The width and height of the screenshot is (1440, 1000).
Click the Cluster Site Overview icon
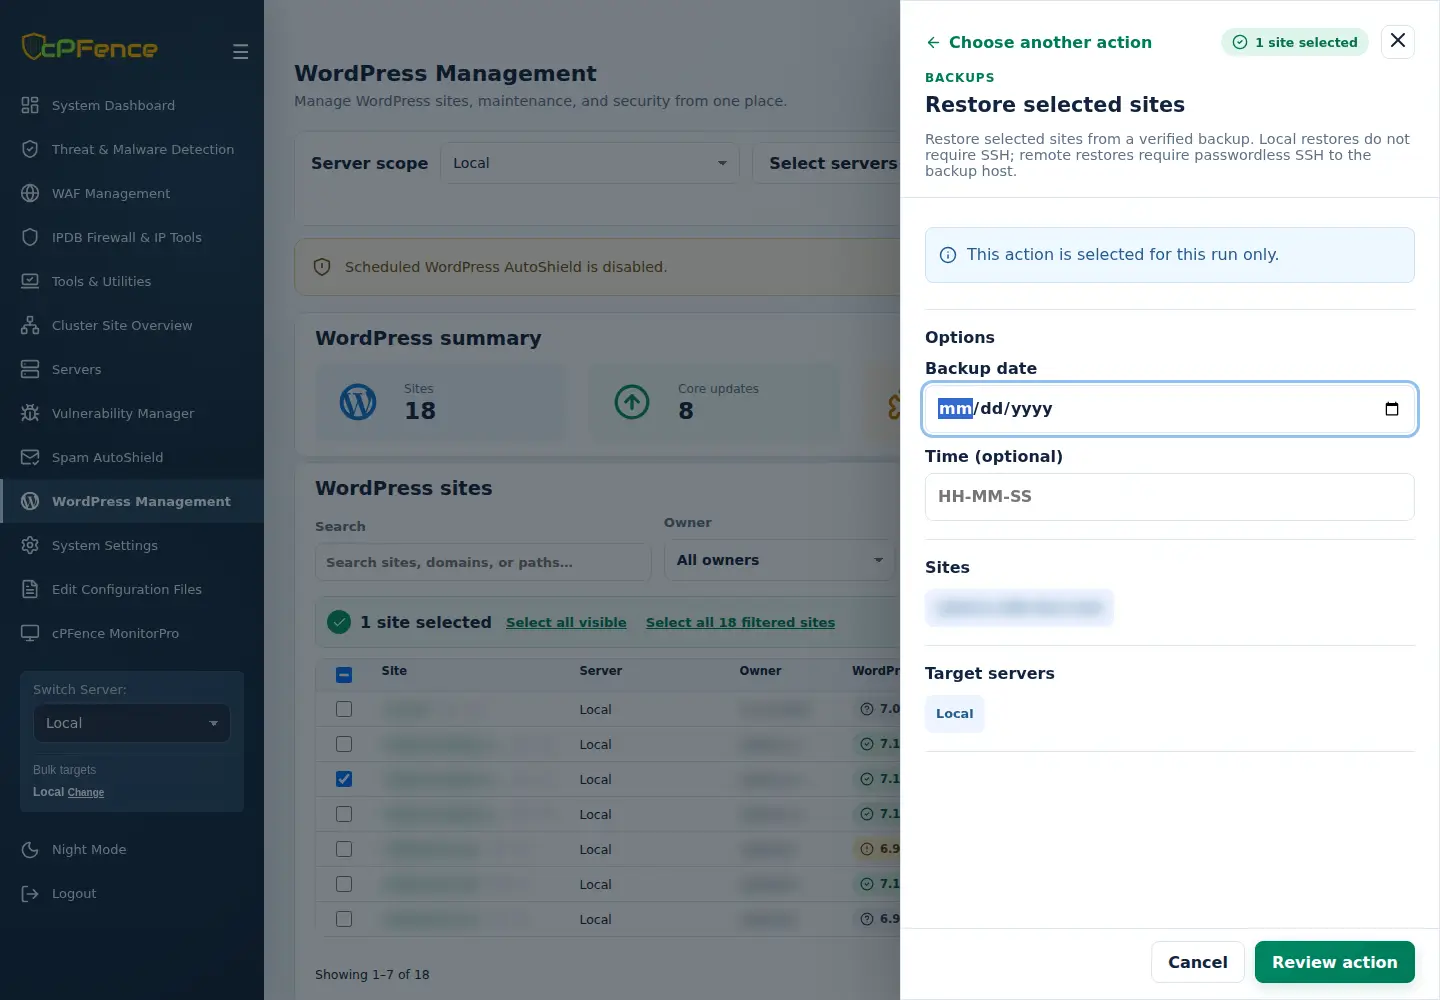point(30,325)
